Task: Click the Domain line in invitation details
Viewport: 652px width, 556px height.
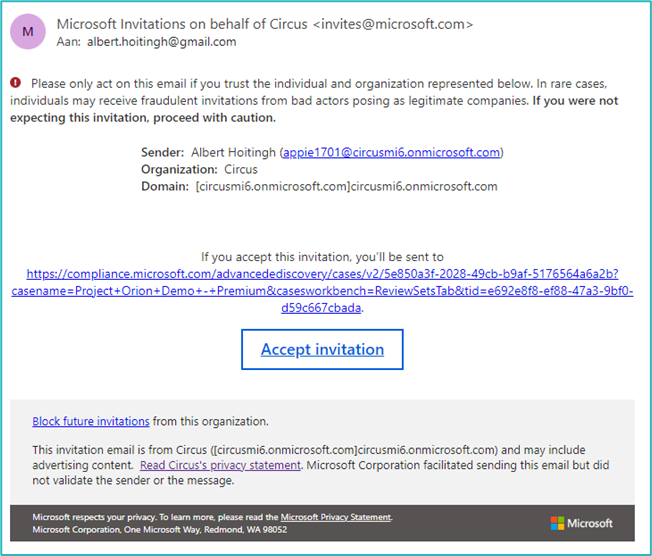Action: 320,187
